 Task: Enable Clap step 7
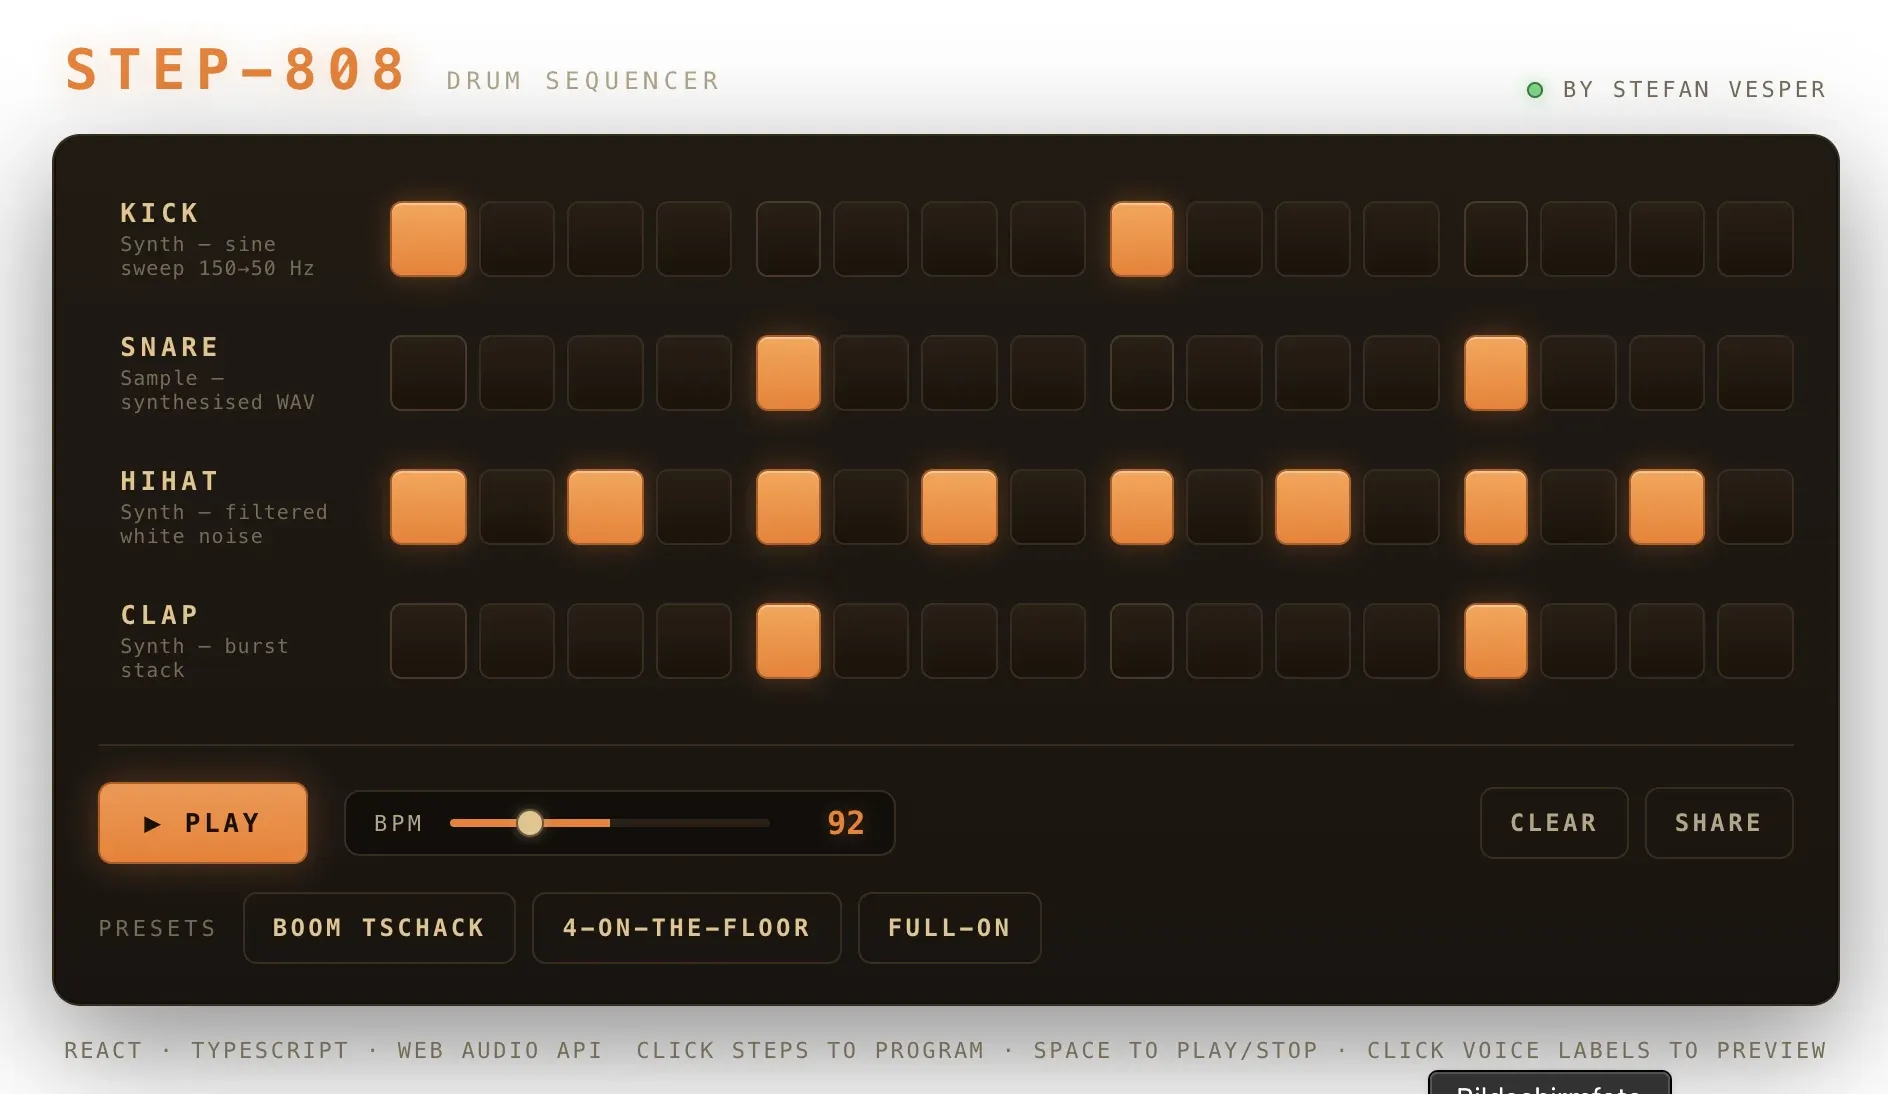(x=959, y=641)
